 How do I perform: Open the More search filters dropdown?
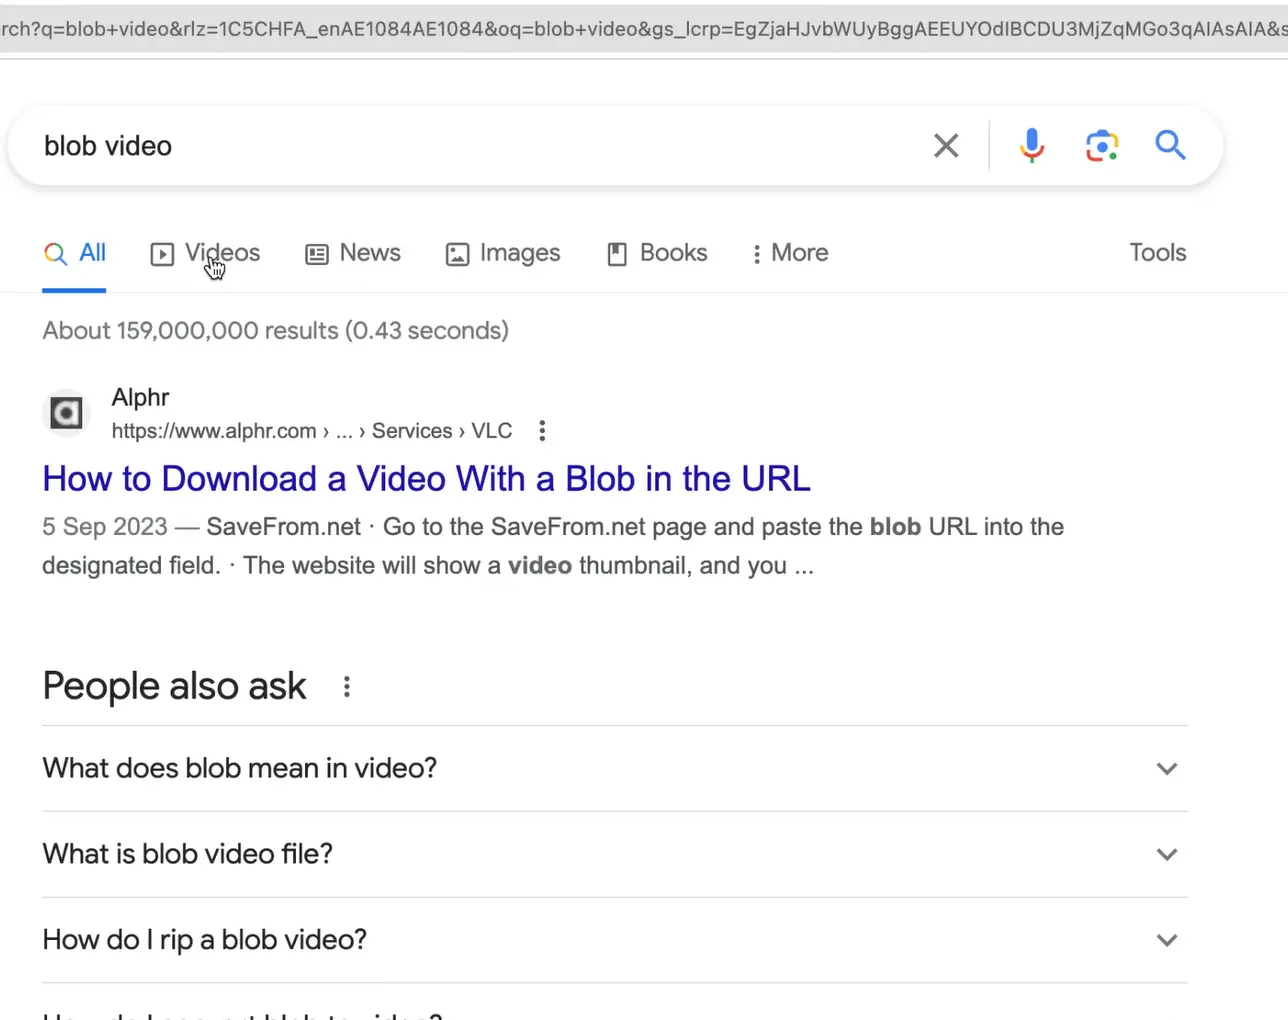(x=790, y=254)
